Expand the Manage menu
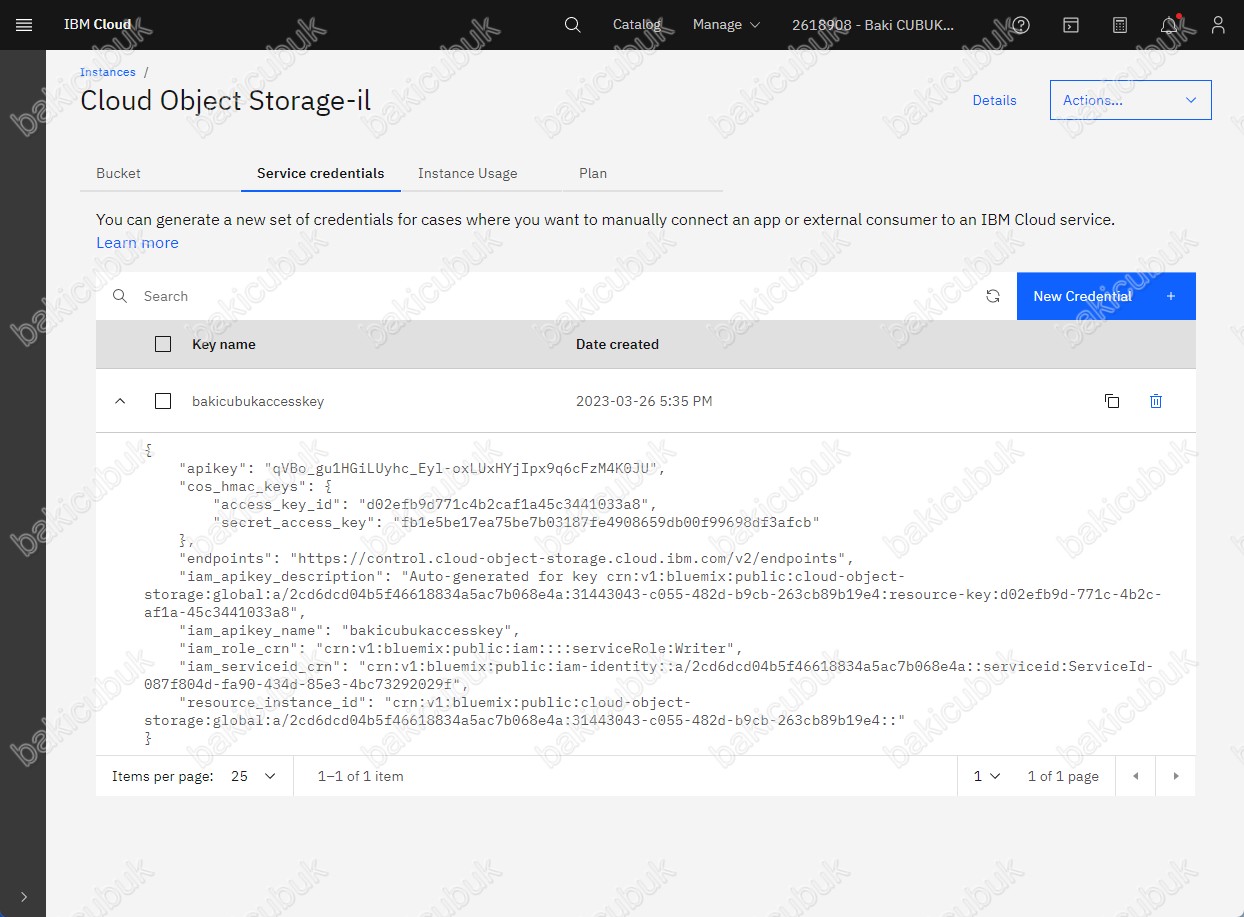This screenshot has width=1244, height=917. [726, 25]
